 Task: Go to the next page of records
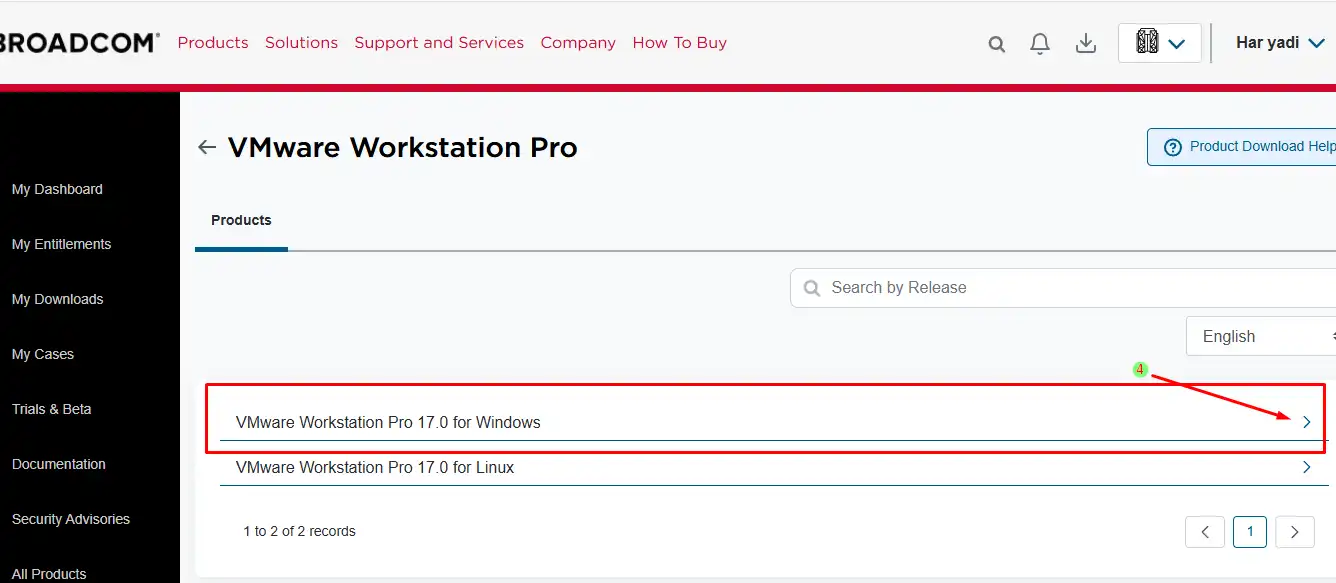[1295, 532]
